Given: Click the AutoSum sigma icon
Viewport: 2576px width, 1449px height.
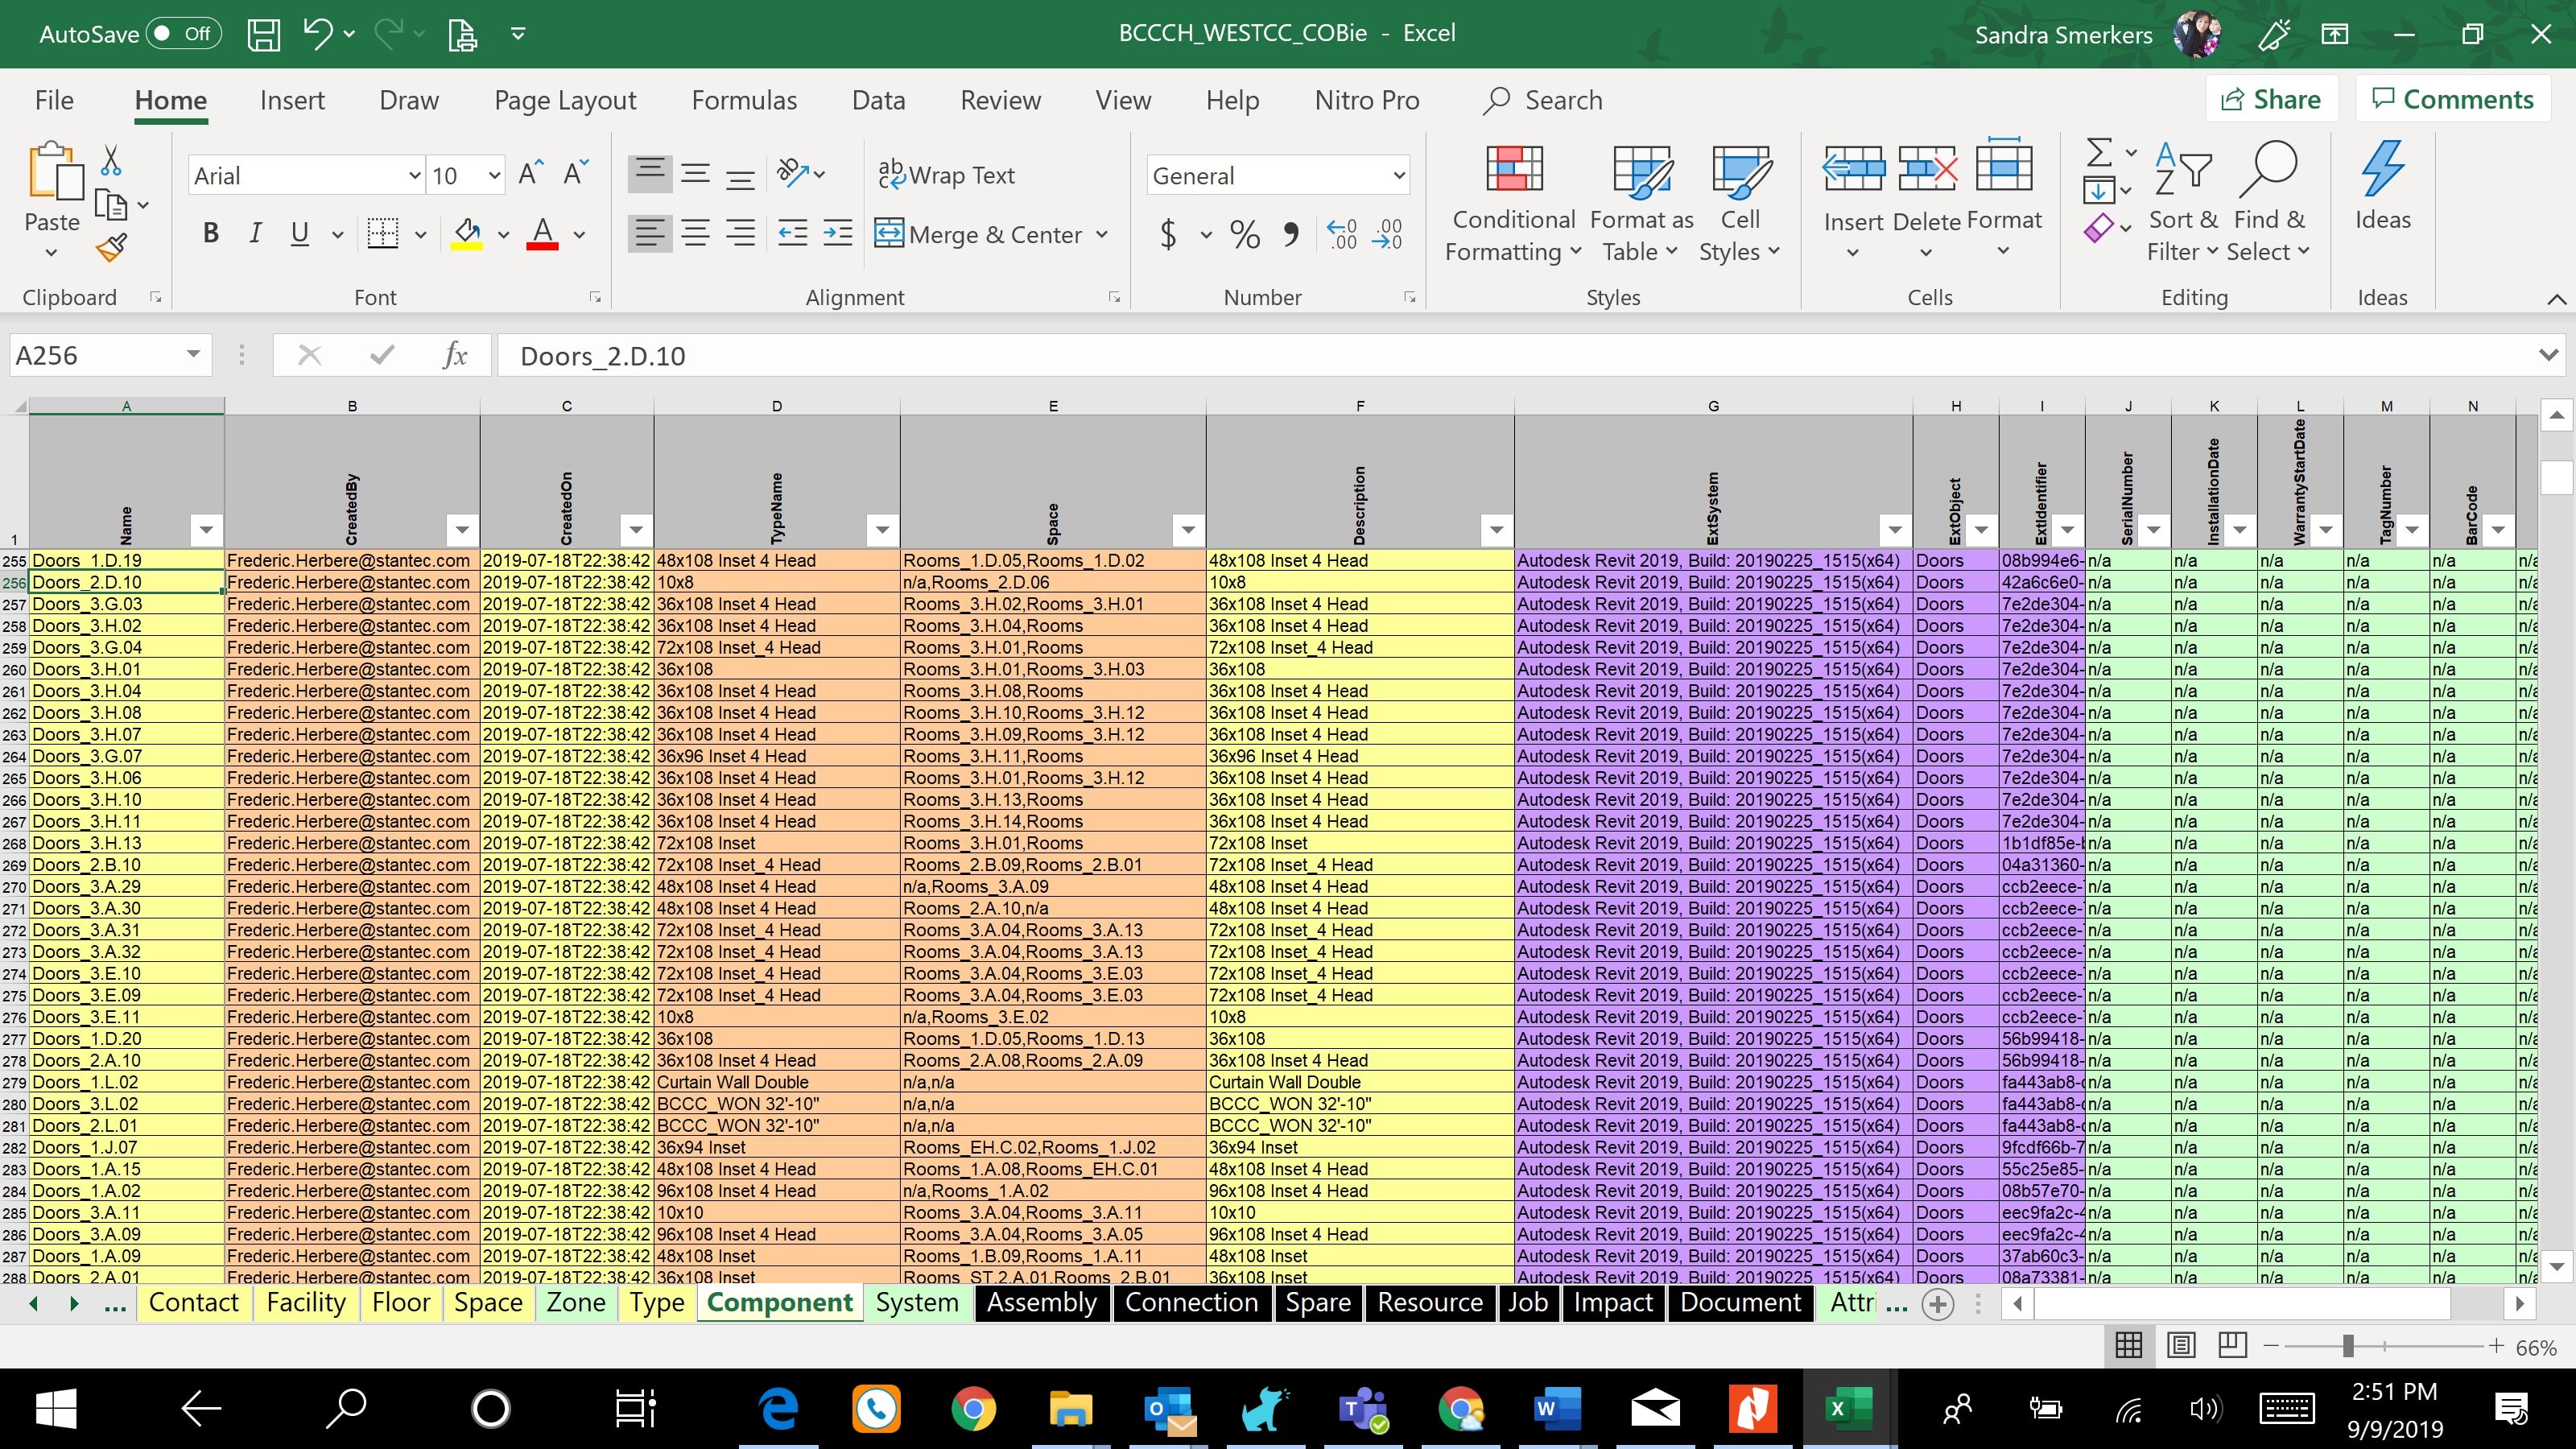Looking at the screenshot, I should tap(2100, 153).
